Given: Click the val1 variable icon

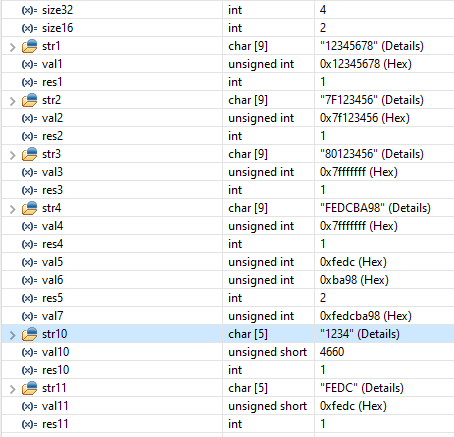Looking at the screenshot, I should [29, 64].
